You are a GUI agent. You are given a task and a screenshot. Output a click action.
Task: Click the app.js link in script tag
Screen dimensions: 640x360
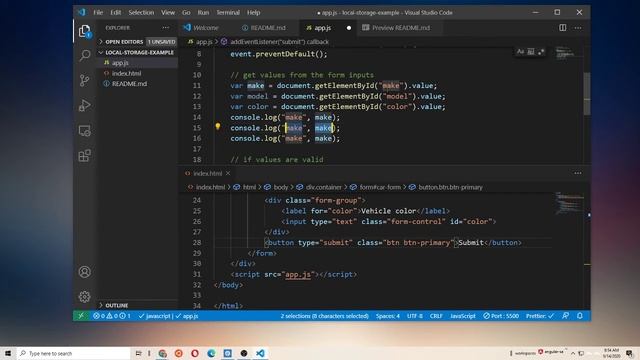click(x=298, y=274)
